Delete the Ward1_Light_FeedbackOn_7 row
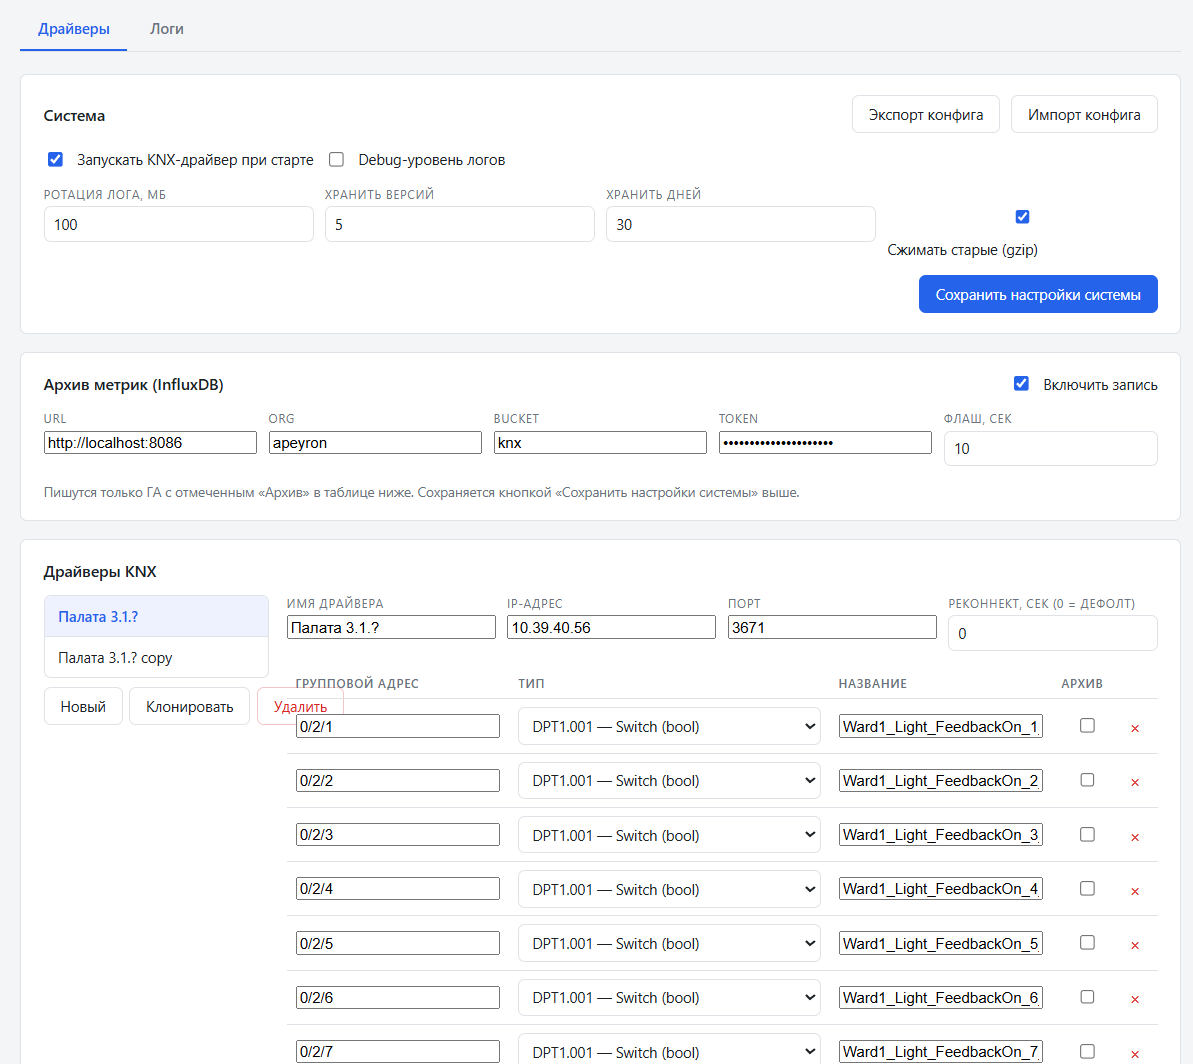 [1134, 1054]
